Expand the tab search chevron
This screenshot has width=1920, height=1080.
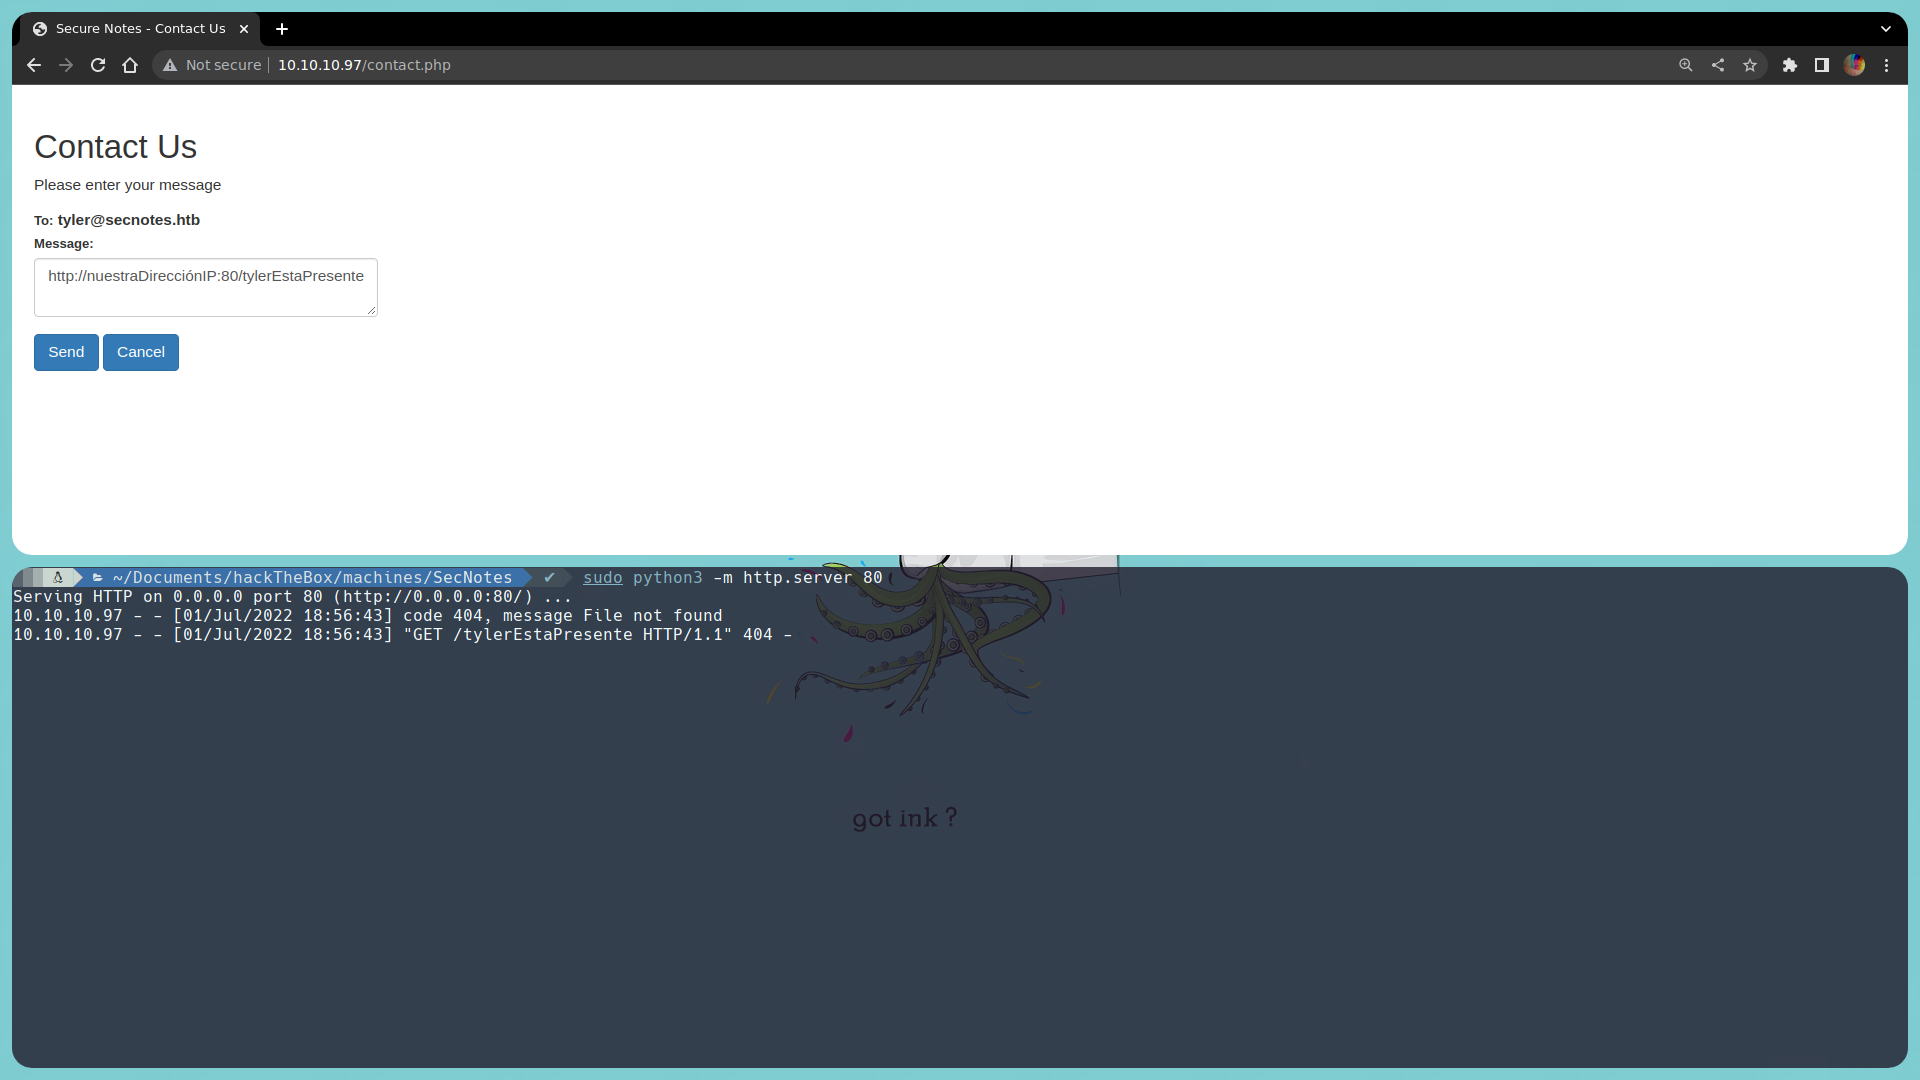(1886, 29)
